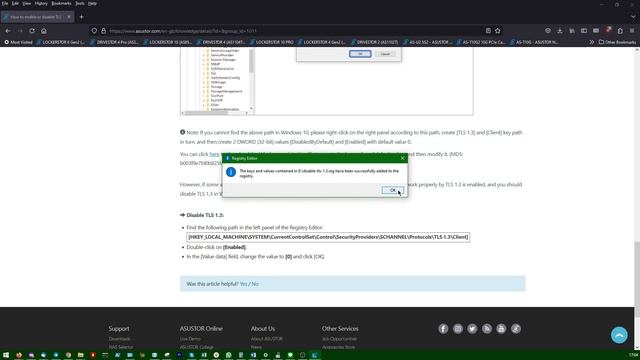Open the extensions puzzle-piece icon
The height and width of the screenshot is (360, 640).
[620, 31]
